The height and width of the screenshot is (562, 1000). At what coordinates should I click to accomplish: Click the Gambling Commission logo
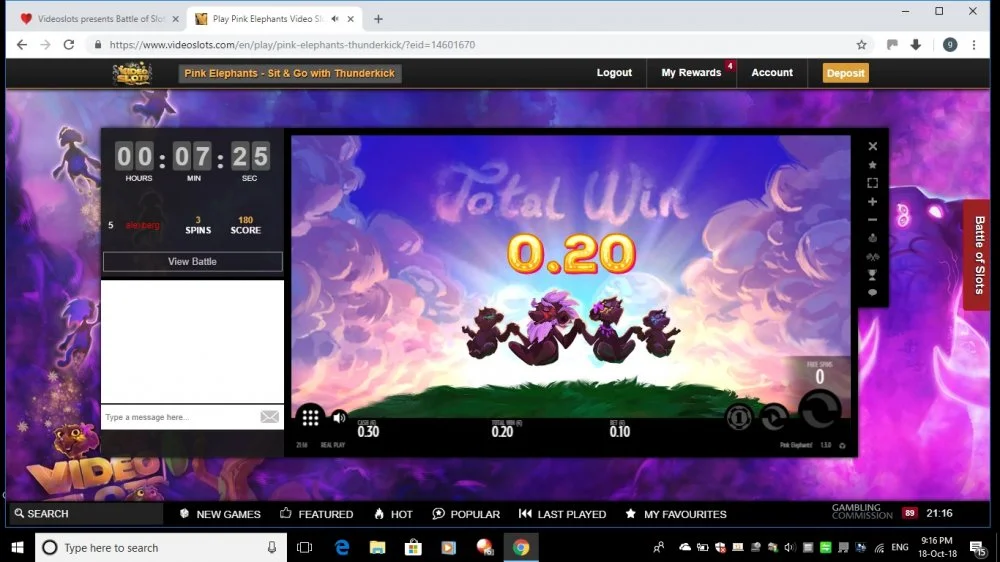pyautogui.click(x=862, y=512)
